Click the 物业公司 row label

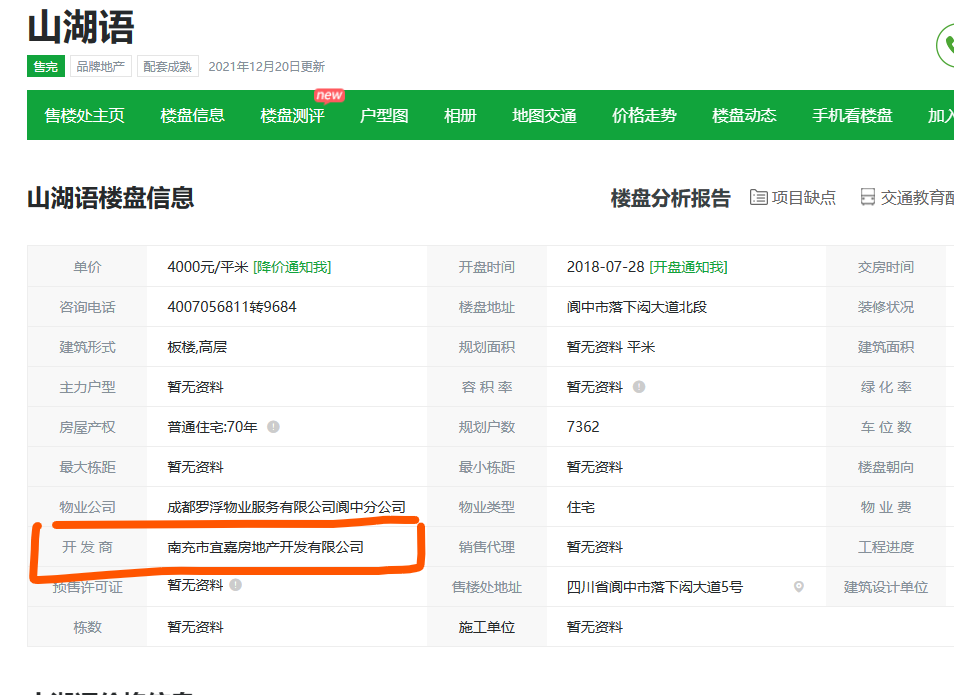pos(87,507)
